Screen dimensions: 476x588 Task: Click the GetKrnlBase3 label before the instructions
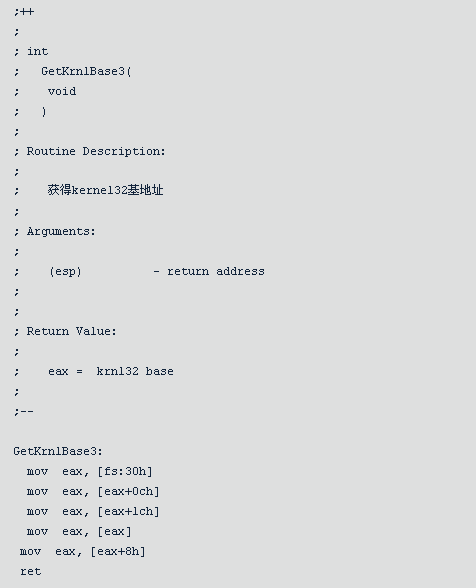[58, 451]
